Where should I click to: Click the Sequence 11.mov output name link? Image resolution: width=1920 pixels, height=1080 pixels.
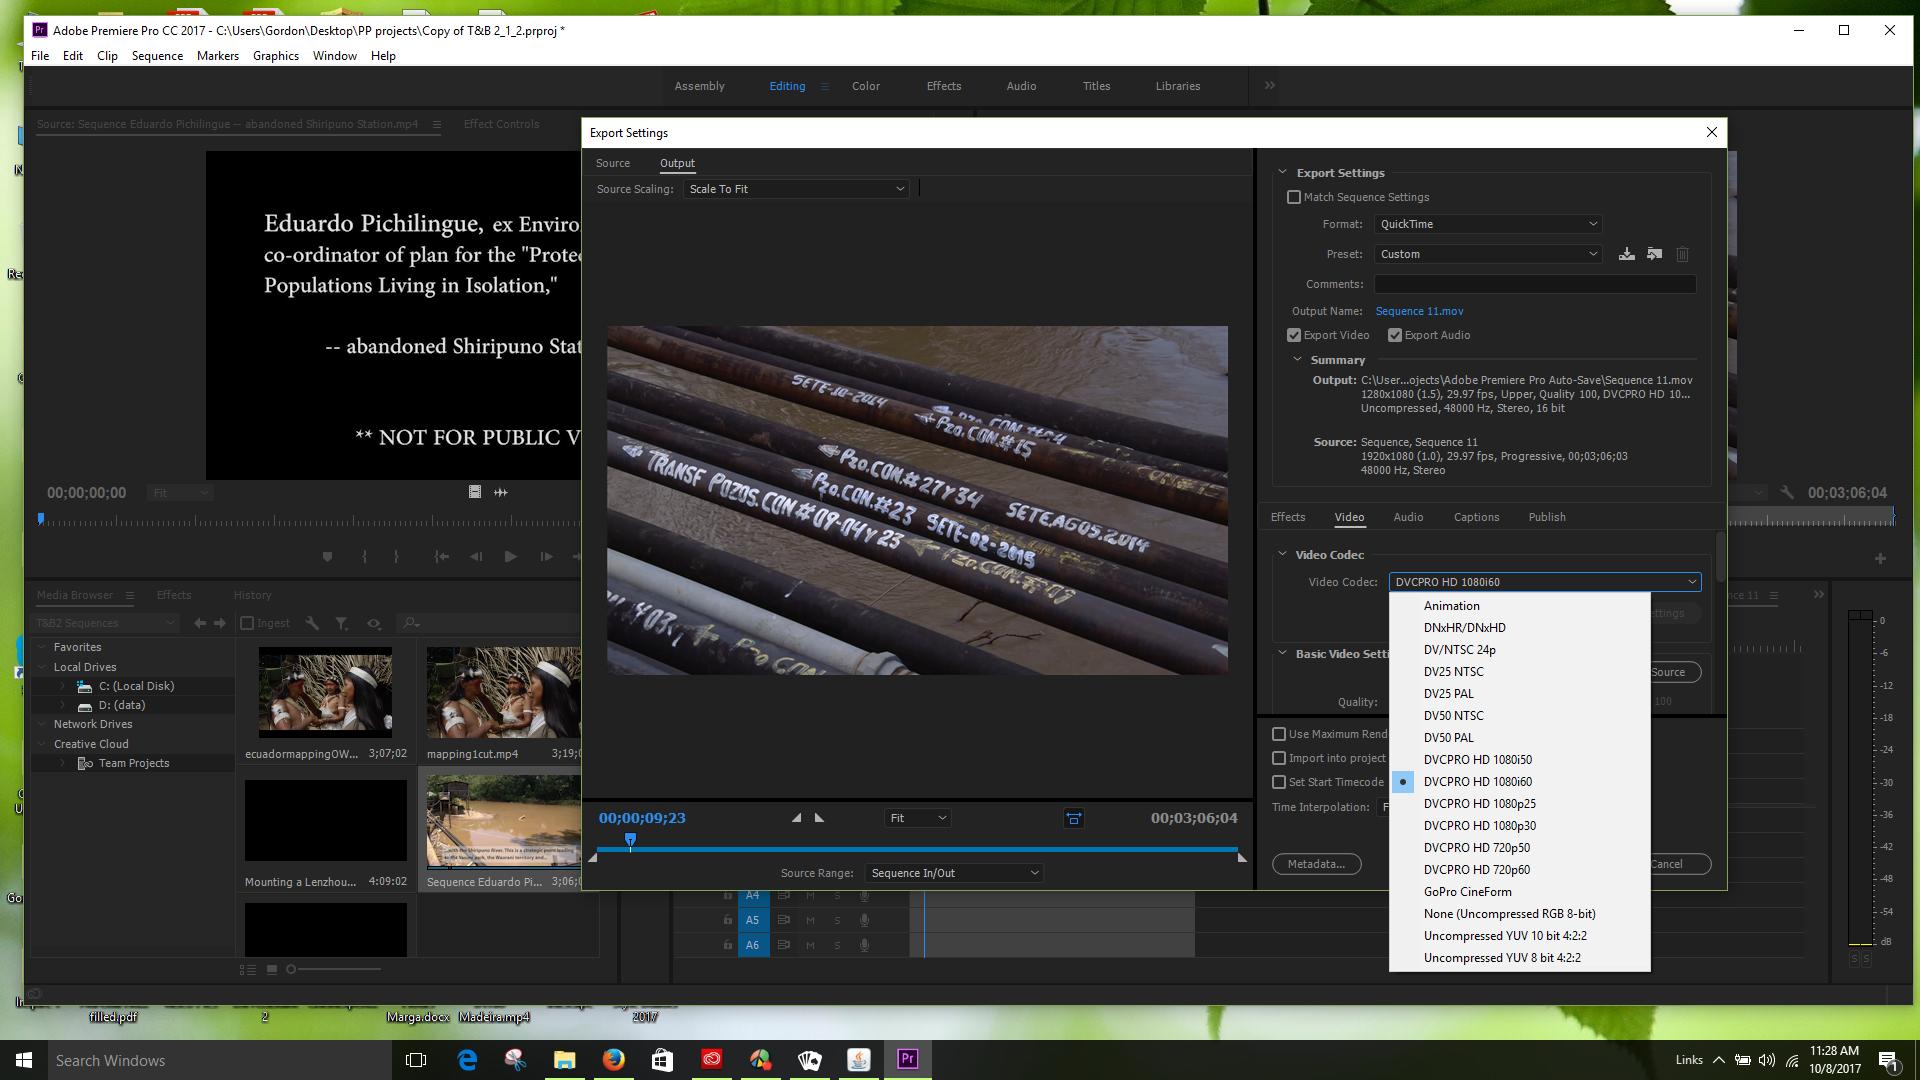[x=1419, y=311]
